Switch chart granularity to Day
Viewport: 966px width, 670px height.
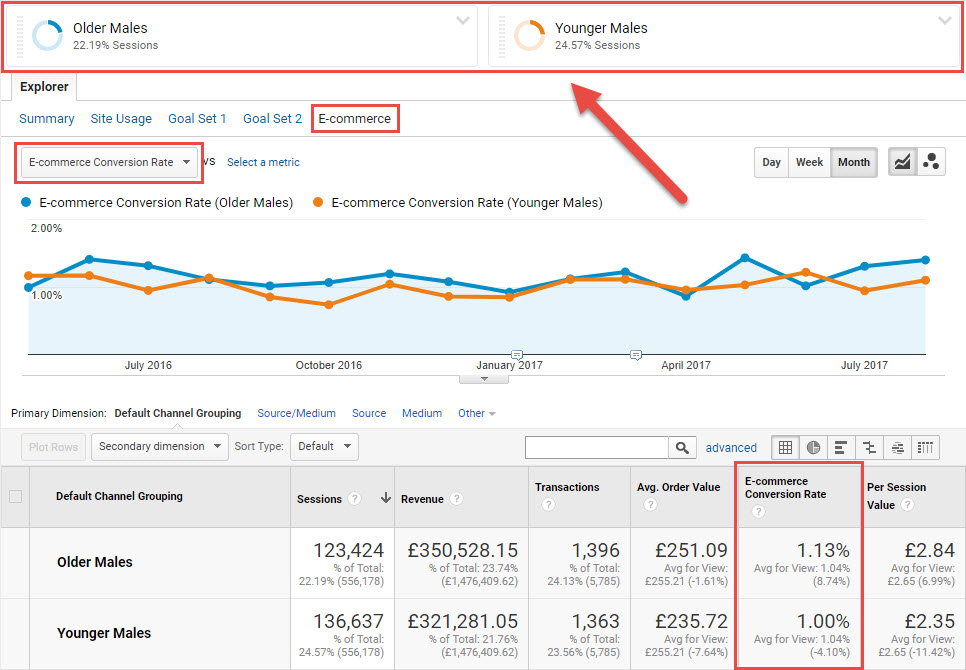click(771, 162)
